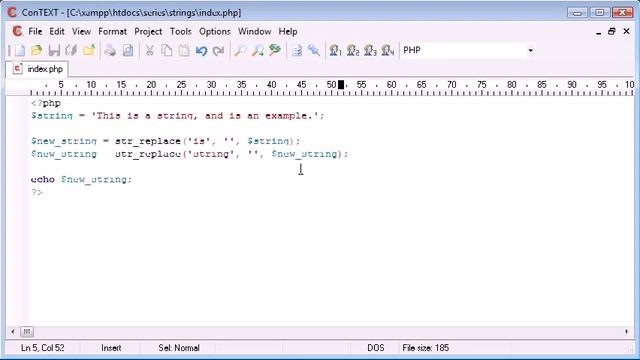The width and height of the screenshot is (640, 360).
Task: Open the Options menu
Action: (215, 31)
